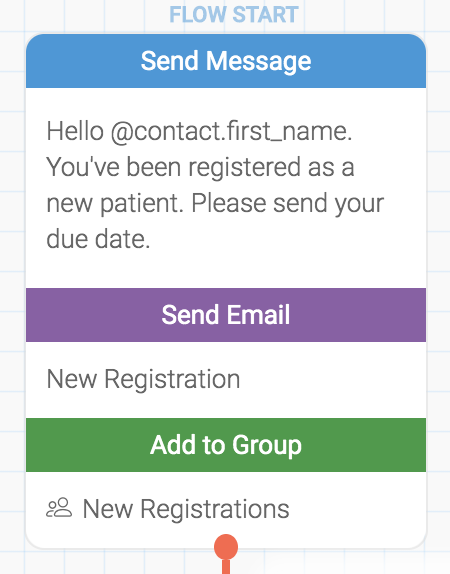This screenshot has height=574, width=450.
Task: Click blank area beneath the 'due date.' text
Action: (226, 271)
